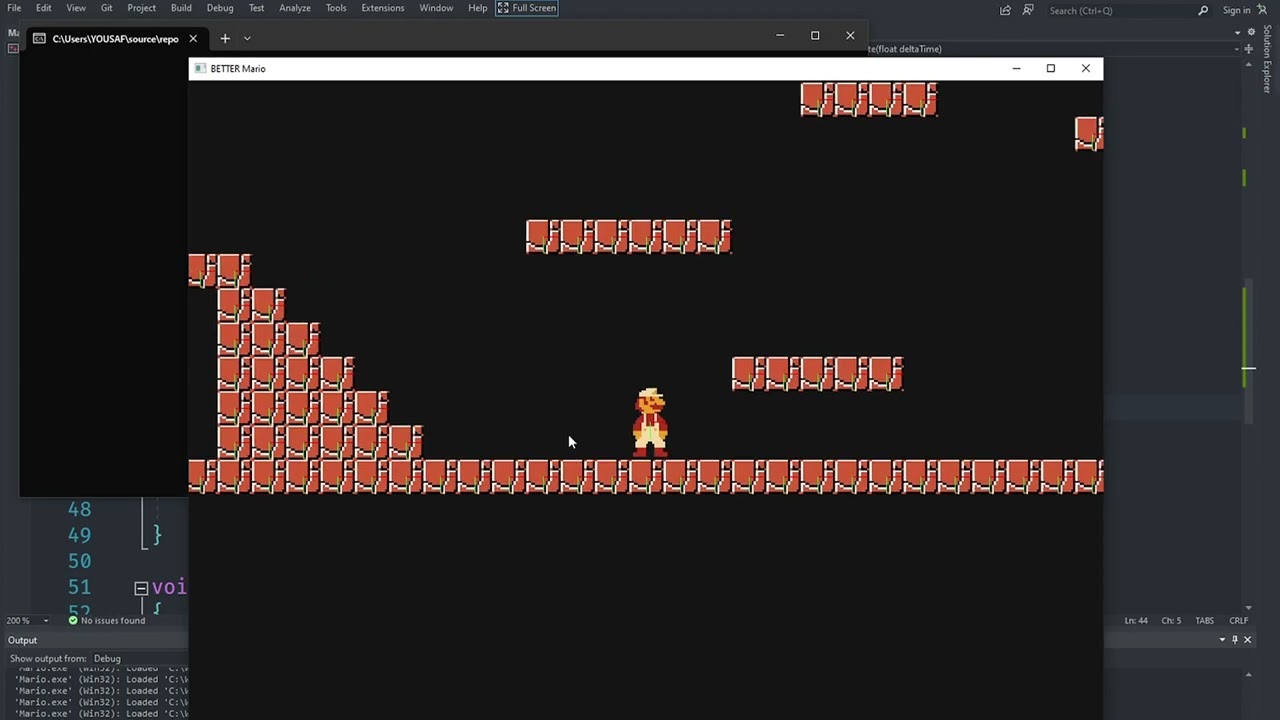Click the Send Feedback icon

[x=1028, y=10]
